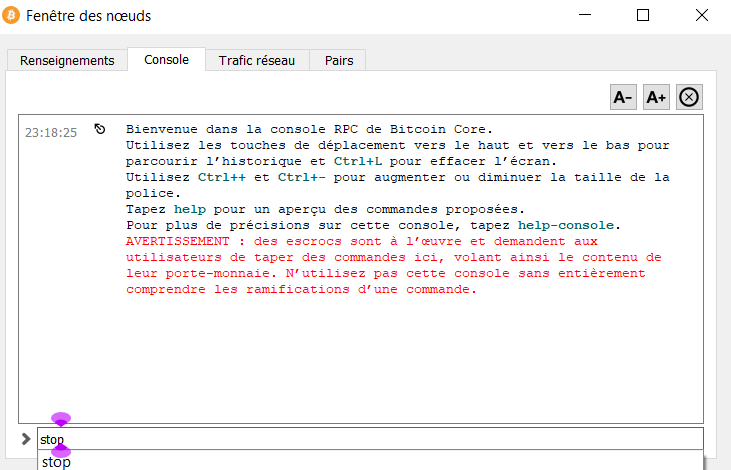This screenshot has width=731, height=470.
Task: Minimize the Fenêtre des nœuds window
Action: coord(585,15)
